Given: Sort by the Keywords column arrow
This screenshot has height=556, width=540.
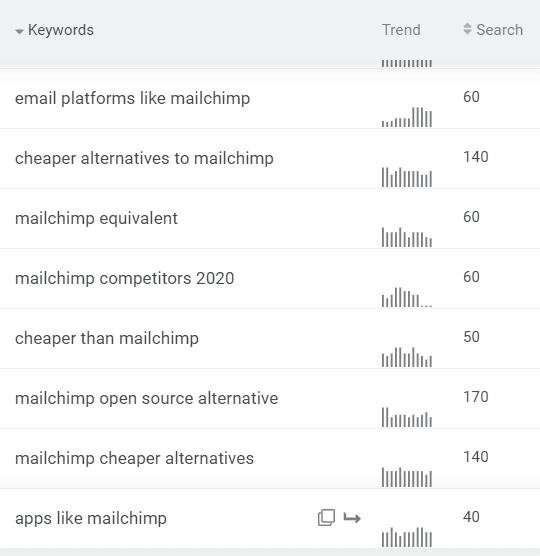Looking at the screenshot, I should pyautogui.click(x=19, y=32).
